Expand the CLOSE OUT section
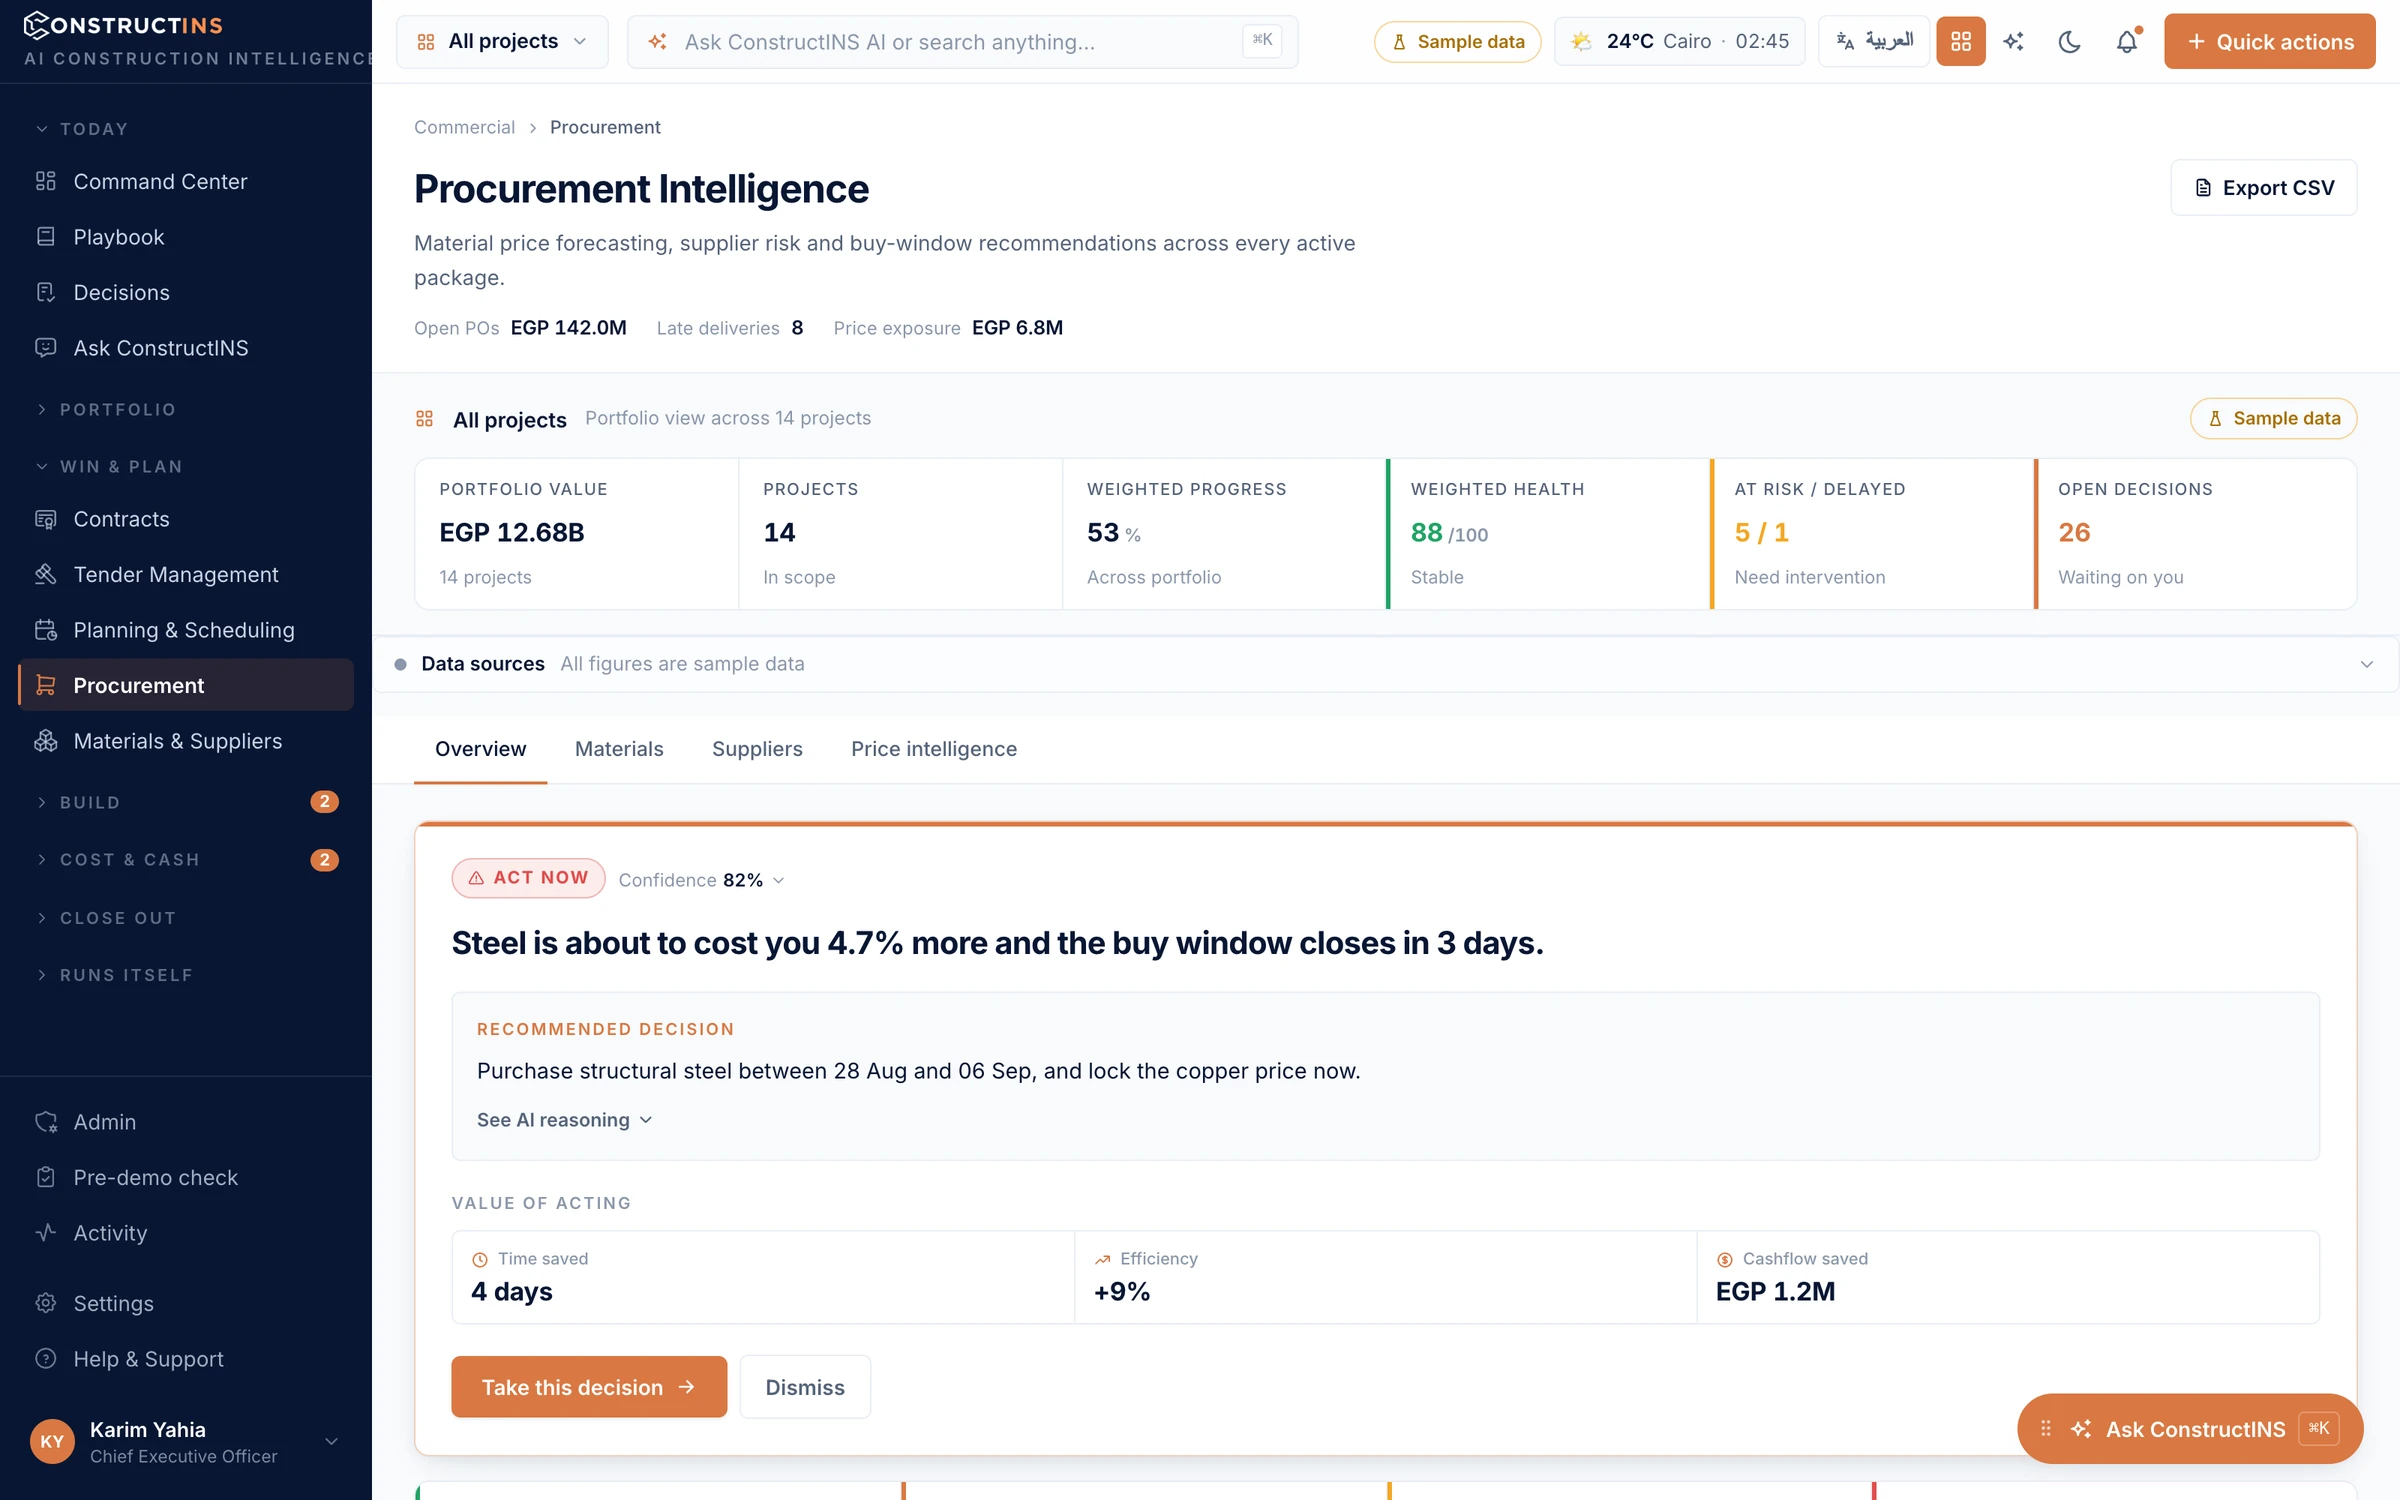 [x=108, y=918]
